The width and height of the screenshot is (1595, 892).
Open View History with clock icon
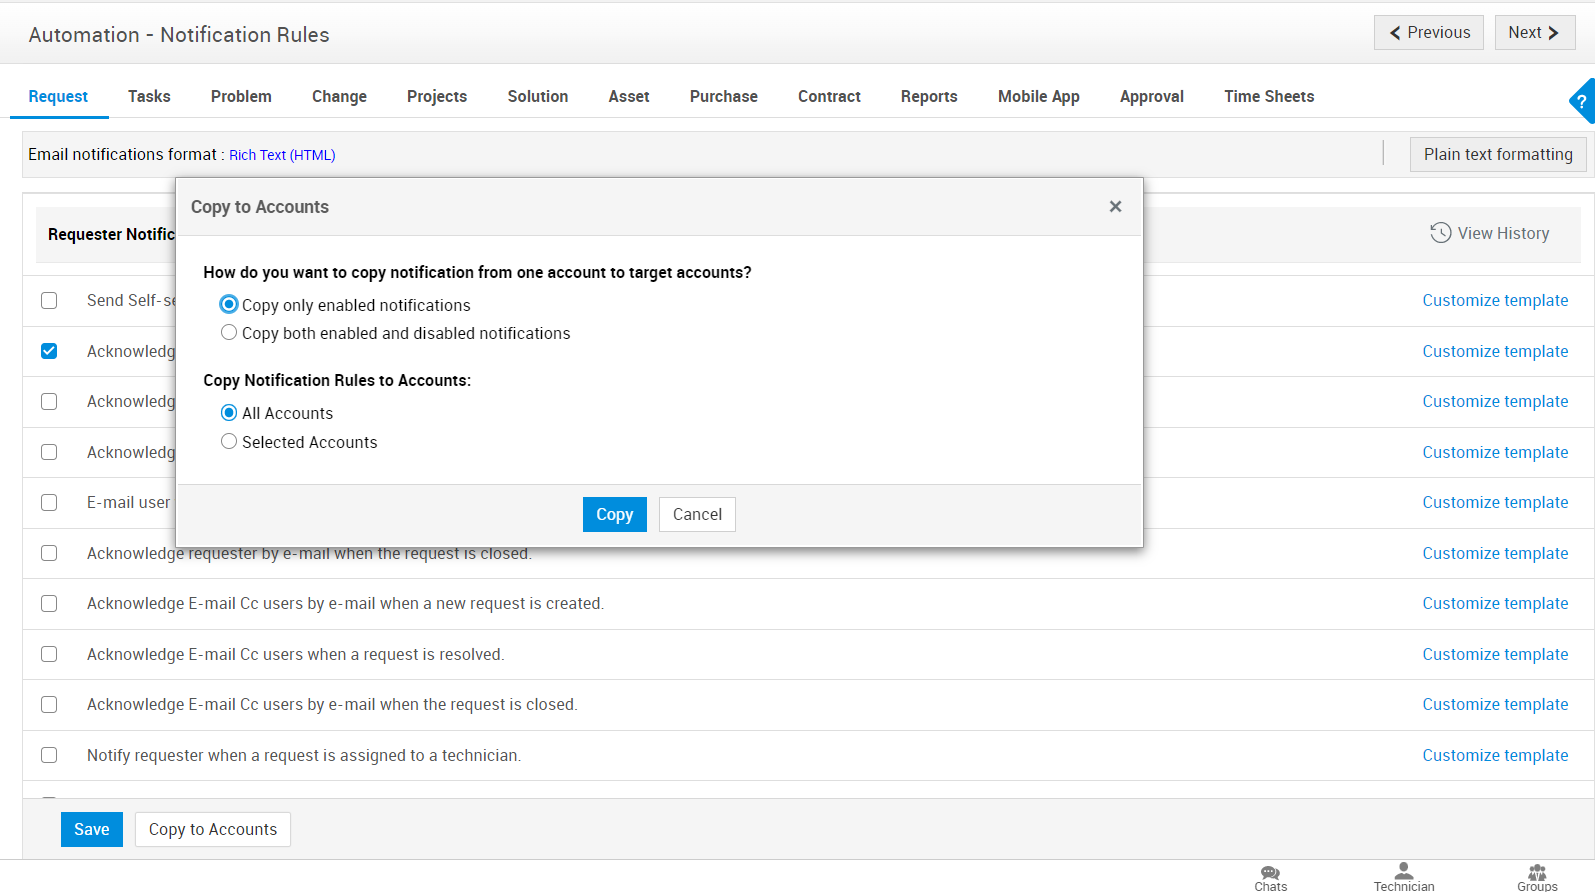coord(1490,233)
